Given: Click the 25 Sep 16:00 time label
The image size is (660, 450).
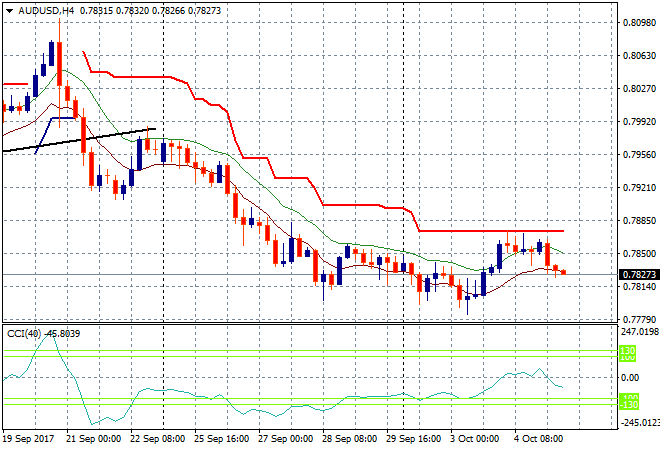Looking at the screenshot, I should pyautogui.click(x=221, y=439).
